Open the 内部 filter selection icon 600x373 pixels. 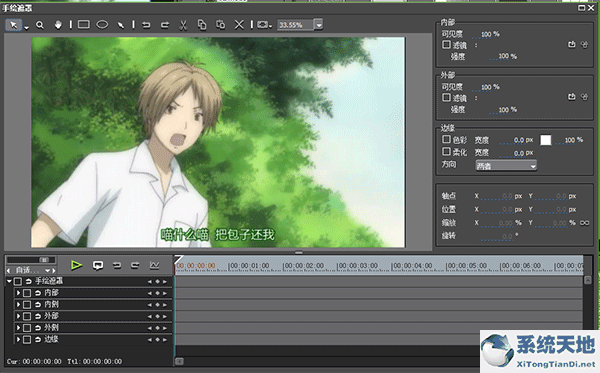click(x=571, y=45)
